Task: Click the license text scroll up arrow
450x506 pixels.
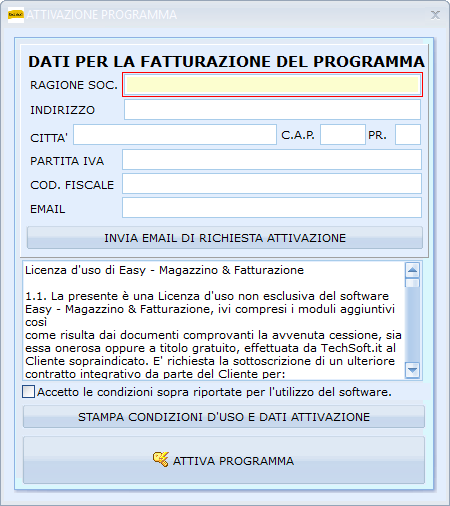Action: pyautogui.click(x=412, y=270)
